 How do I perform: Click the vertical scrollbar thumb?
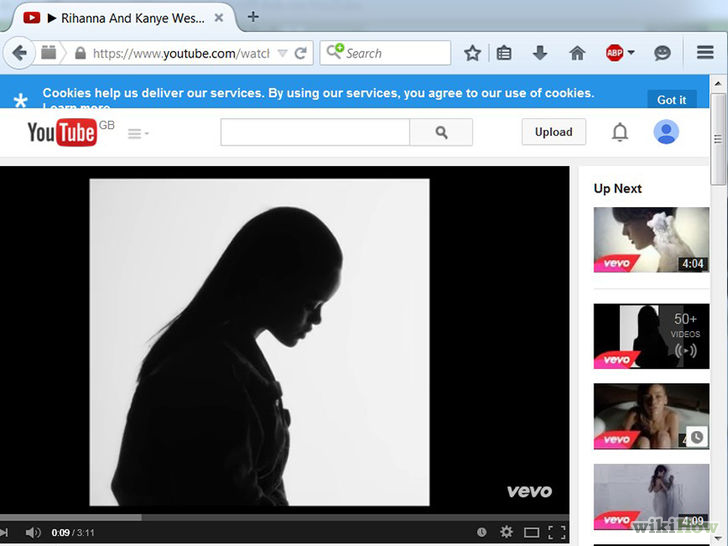[x=718, y=139]
